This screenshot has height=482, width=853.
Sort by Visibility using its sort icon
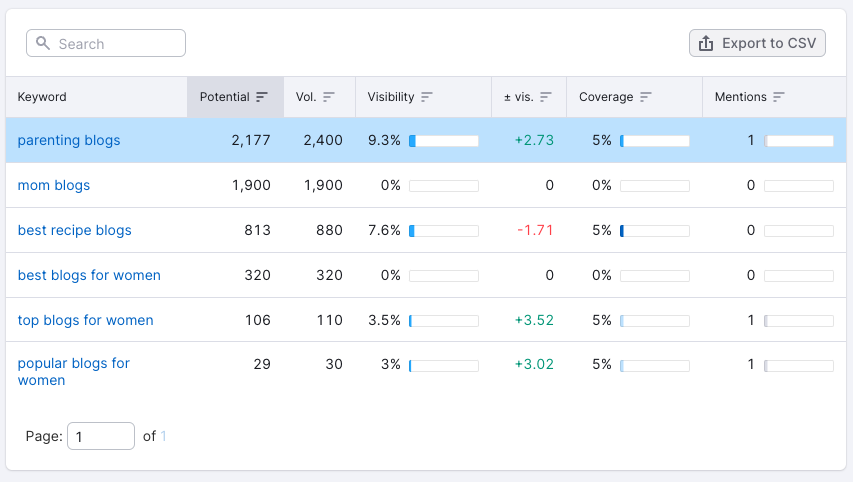point(427,97)
